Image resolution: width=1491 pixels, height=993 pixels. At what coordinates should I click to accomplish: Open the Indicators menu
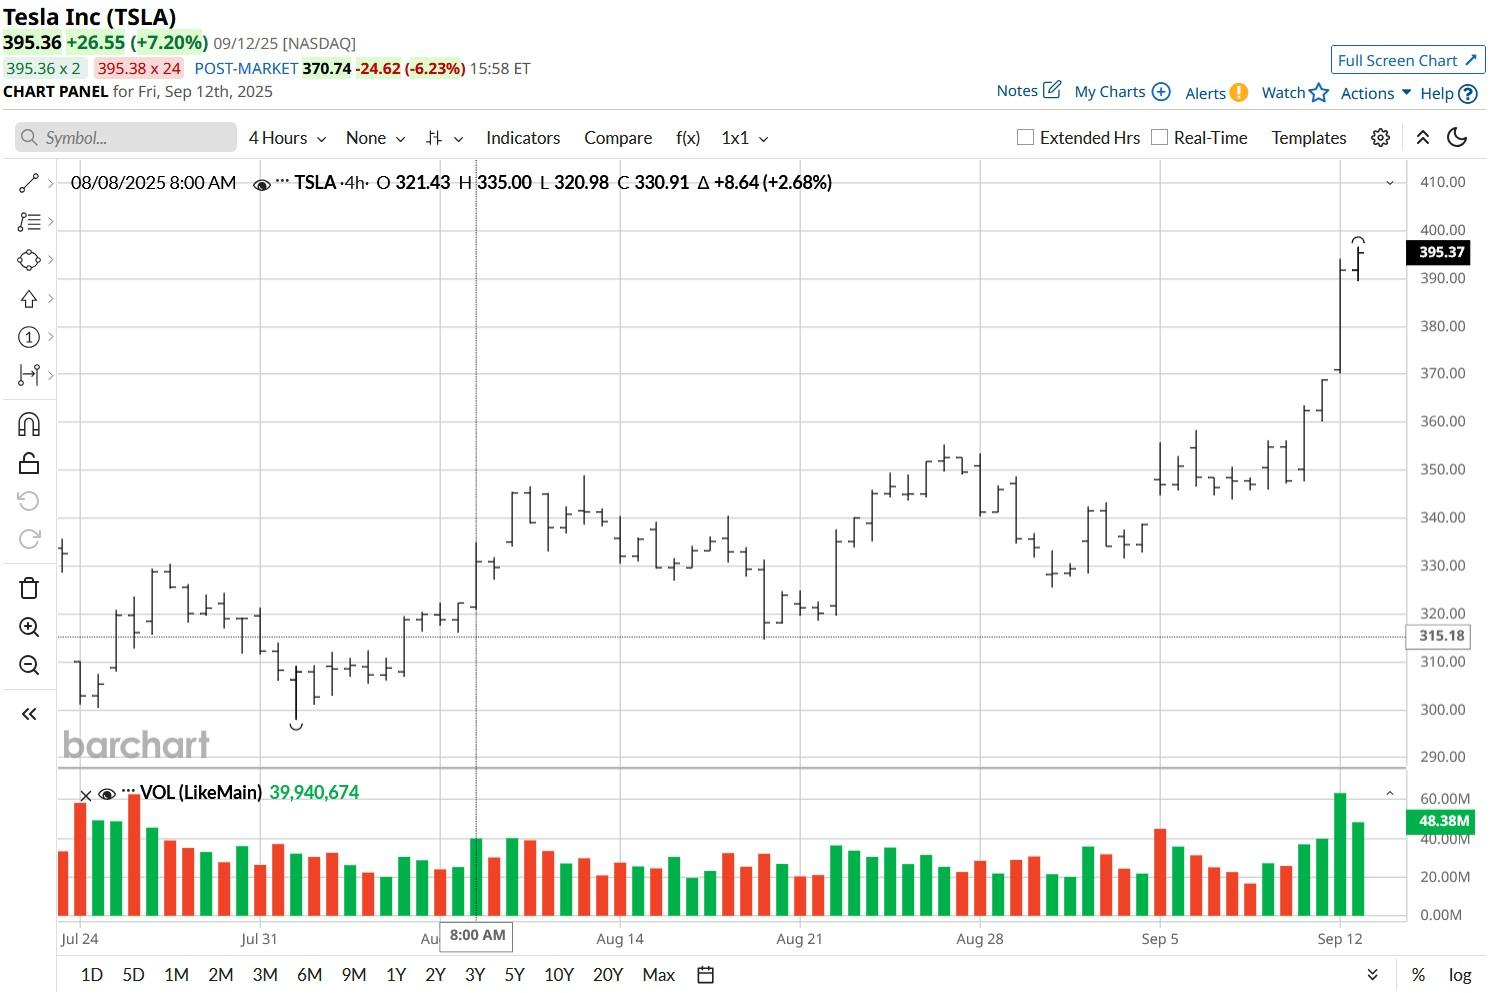coord(523,138)
